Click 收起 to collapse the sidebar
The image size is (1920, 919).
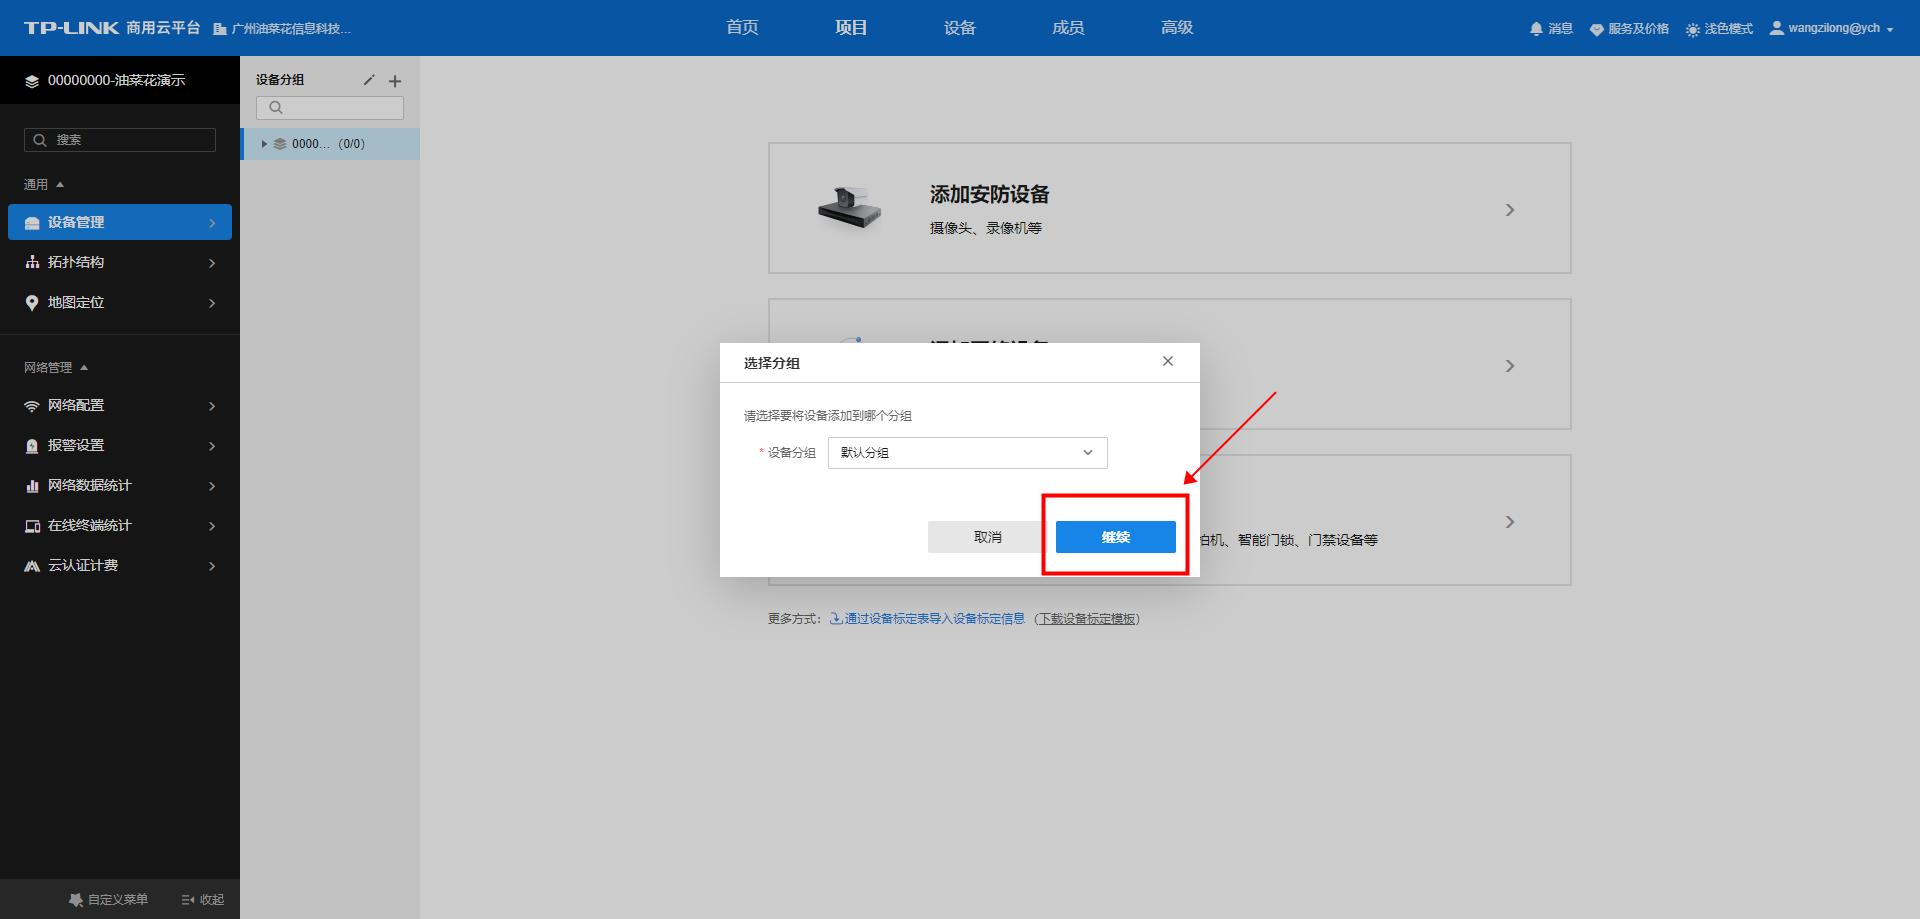(x=203, y=900)
